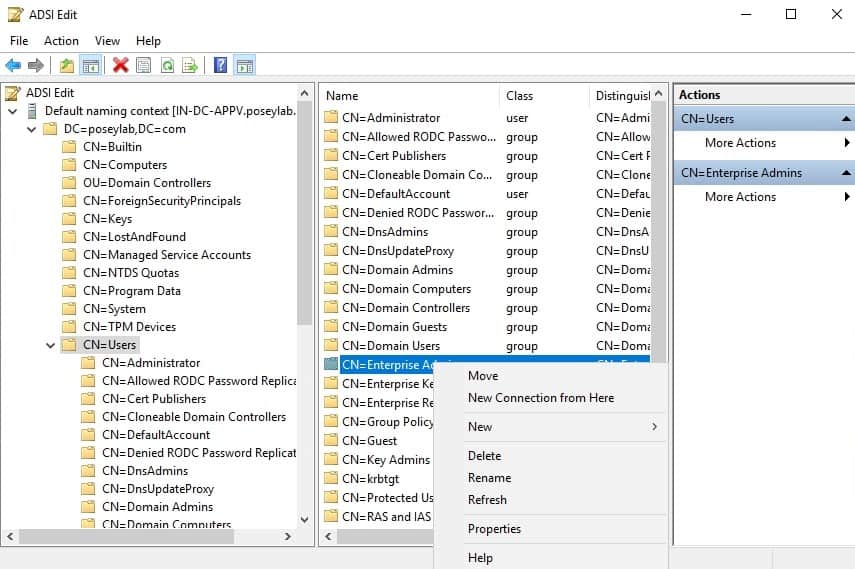This screenshot has width=855, height=569.
Task: Expand More Actions arrow under CN=Users
Action: [847, 142]
